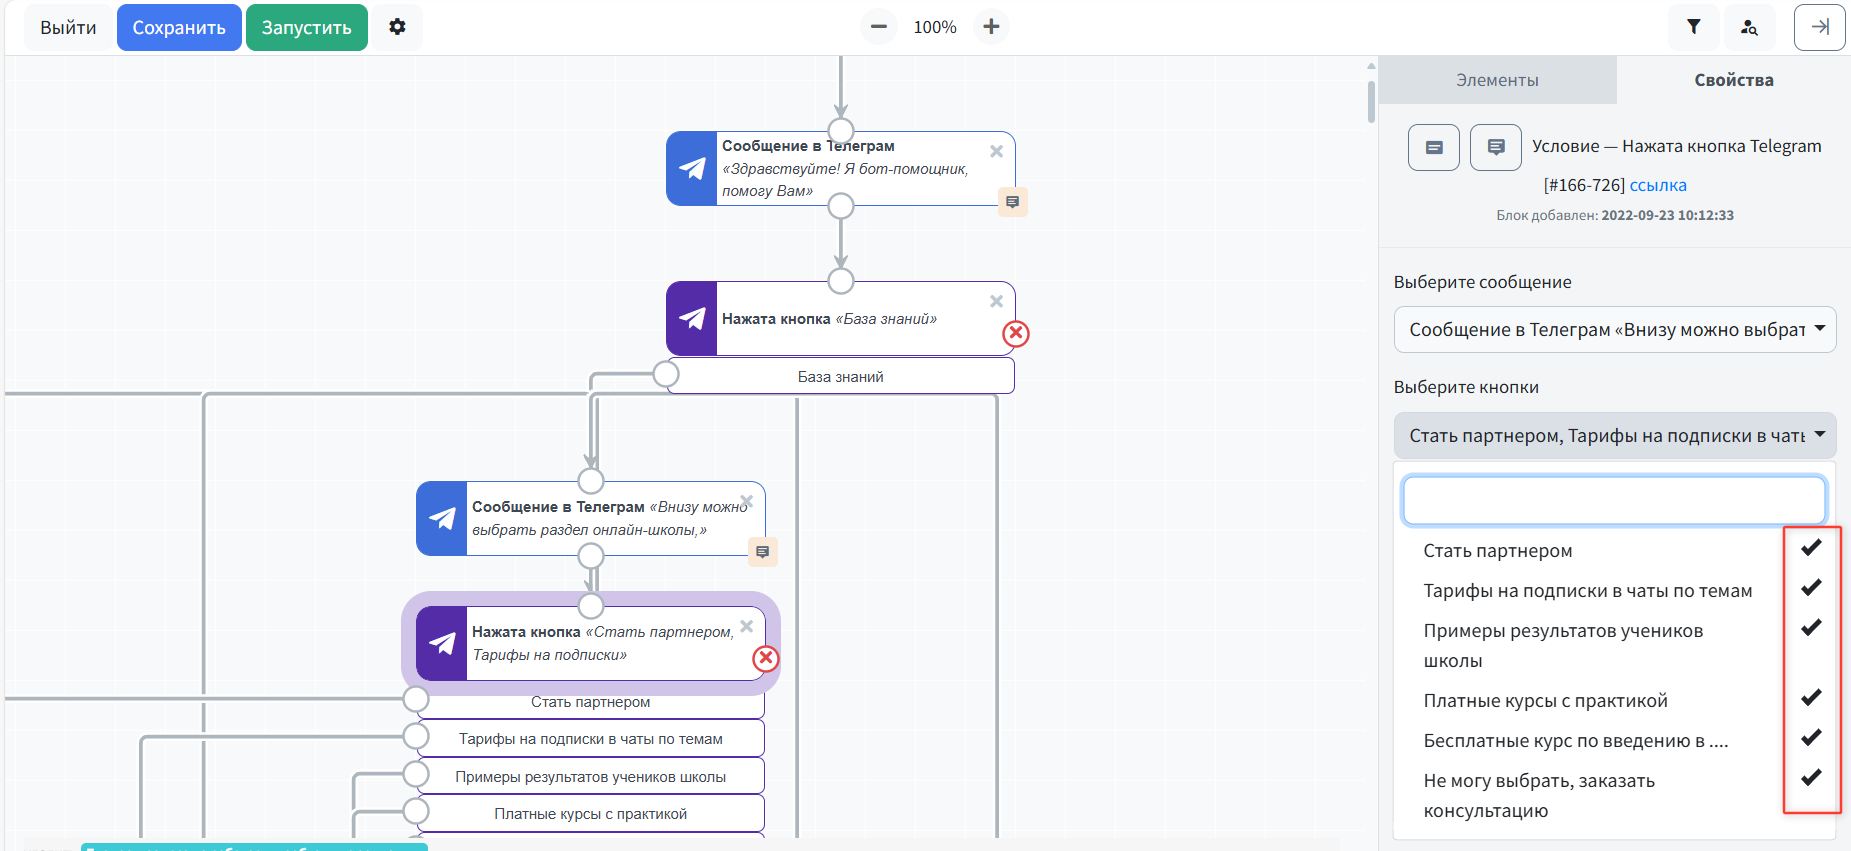This screenshot has width=1851, height=851.
Task: Focus the button search input field
Action: tap(1613, 500)
